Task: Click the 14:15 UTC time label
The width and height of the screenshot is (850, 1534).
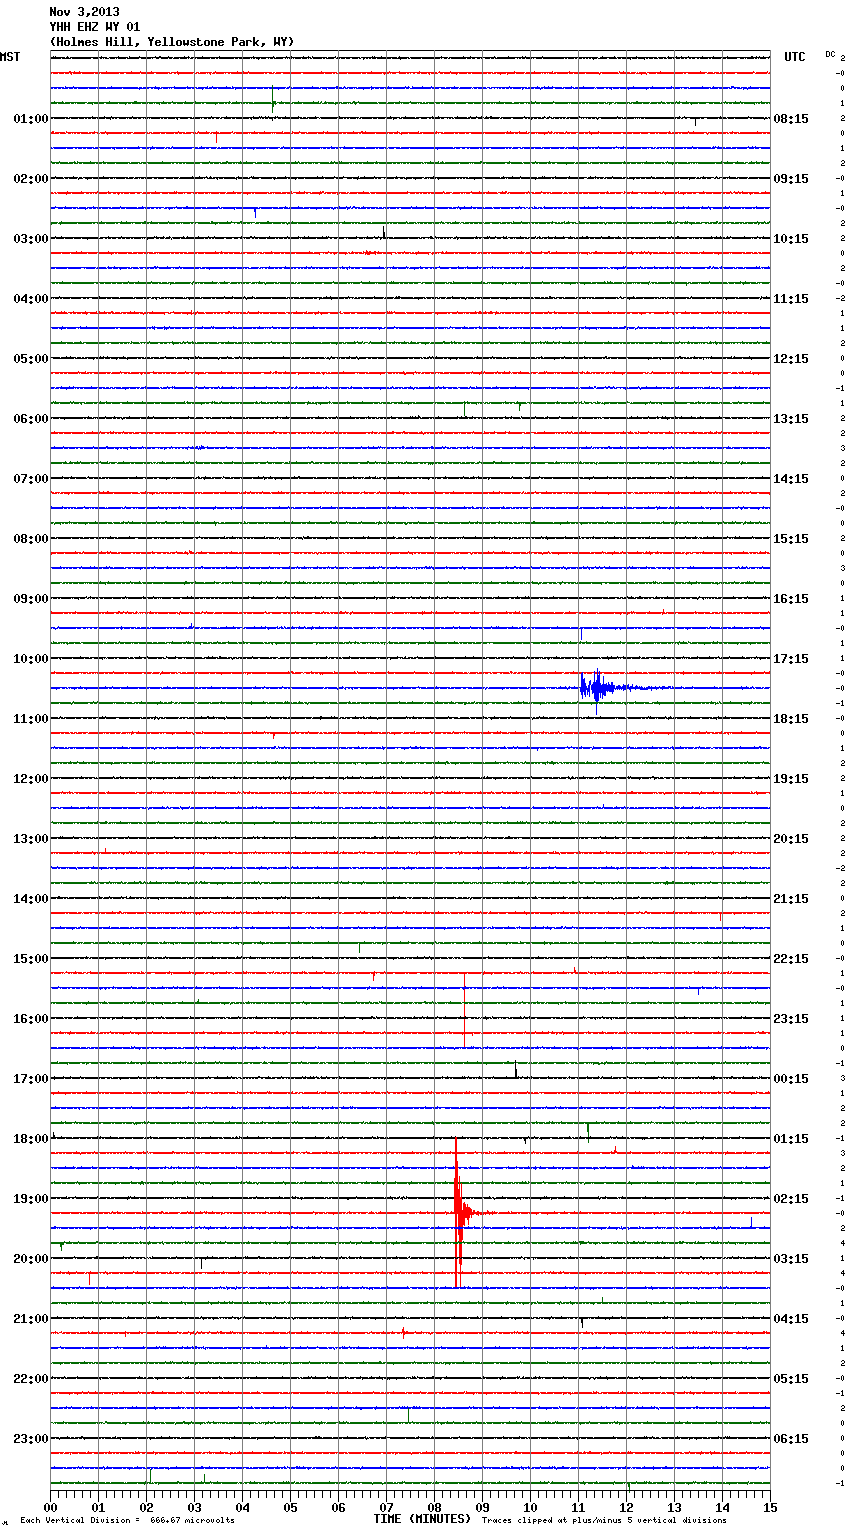Action: (791, 479)
